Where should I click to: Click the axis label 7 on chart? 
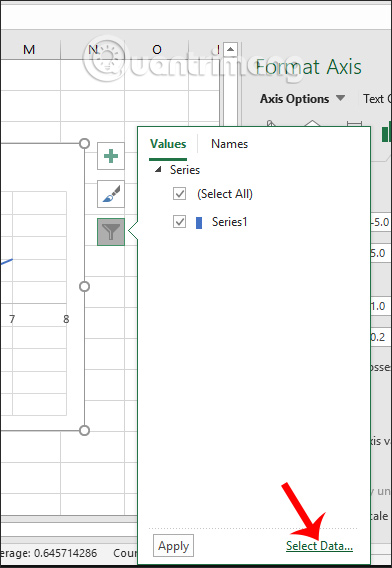(12, 319)
